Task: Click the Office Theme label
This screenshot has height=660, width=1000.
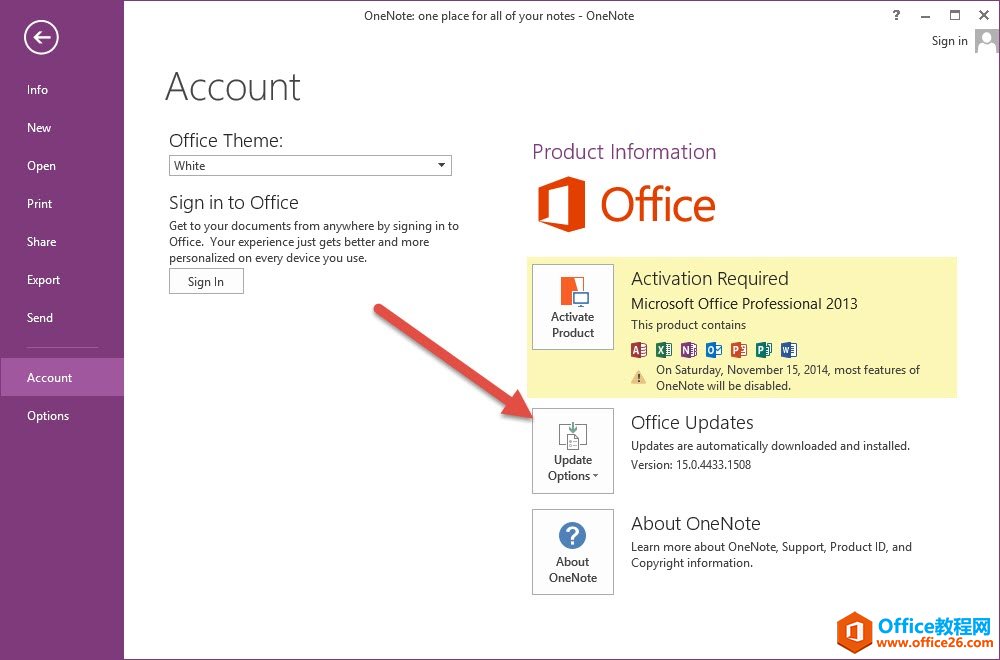Action: coord(226,140)
